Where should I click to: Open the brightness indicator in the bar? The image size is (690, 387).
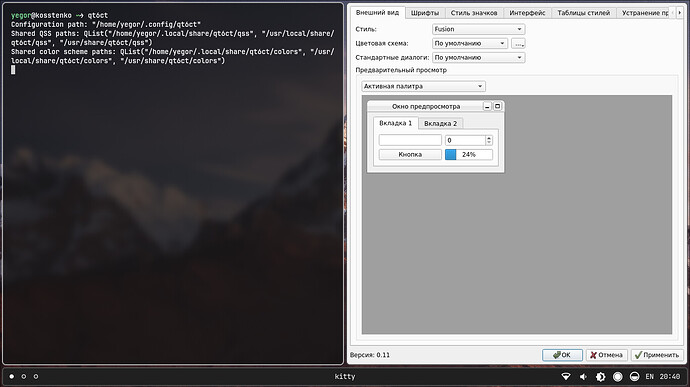tap(600, 376)
